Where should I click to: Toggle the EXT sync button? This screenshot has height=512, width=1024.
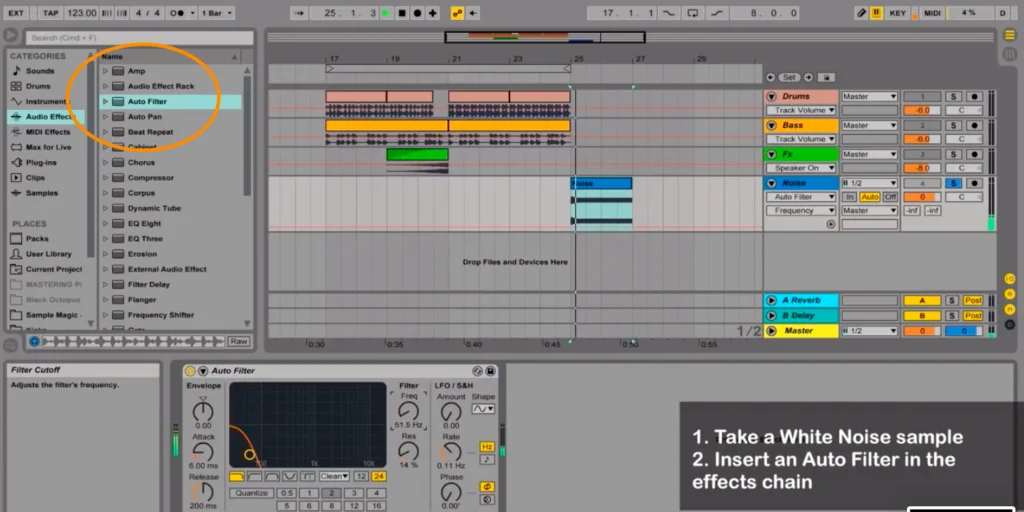coord(16,13)
